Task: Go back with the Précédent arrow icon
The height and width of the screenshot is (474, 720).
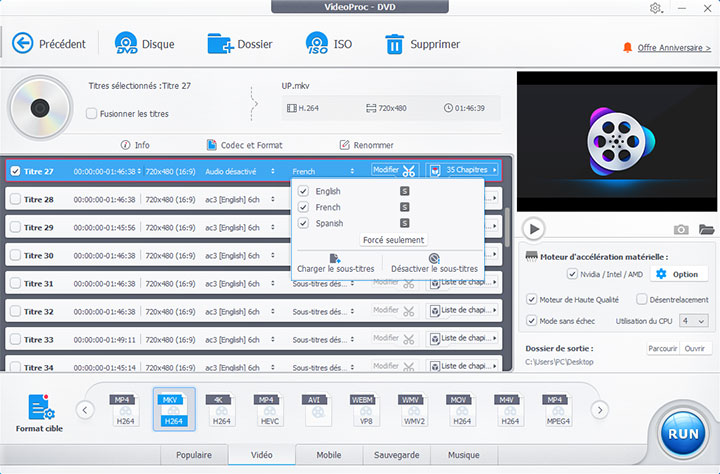Action: coord(22,44)
